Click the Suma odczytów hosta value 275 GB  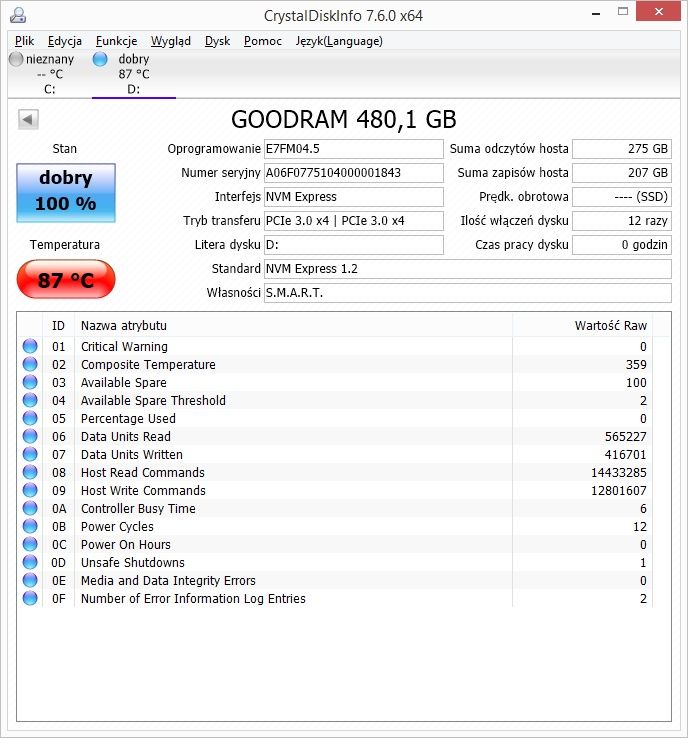tap(622, 149)
